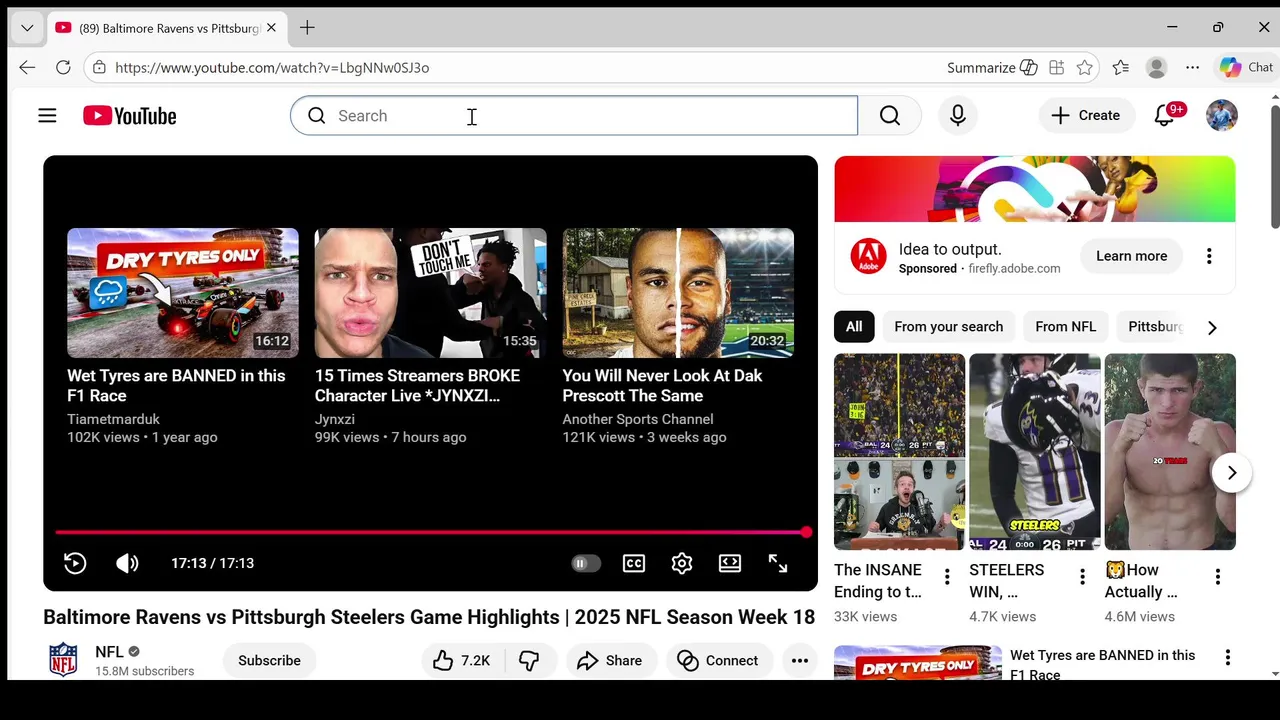1280x720 pixels.
Task: Open options for How Actually short
Action: pos(1218,577)
